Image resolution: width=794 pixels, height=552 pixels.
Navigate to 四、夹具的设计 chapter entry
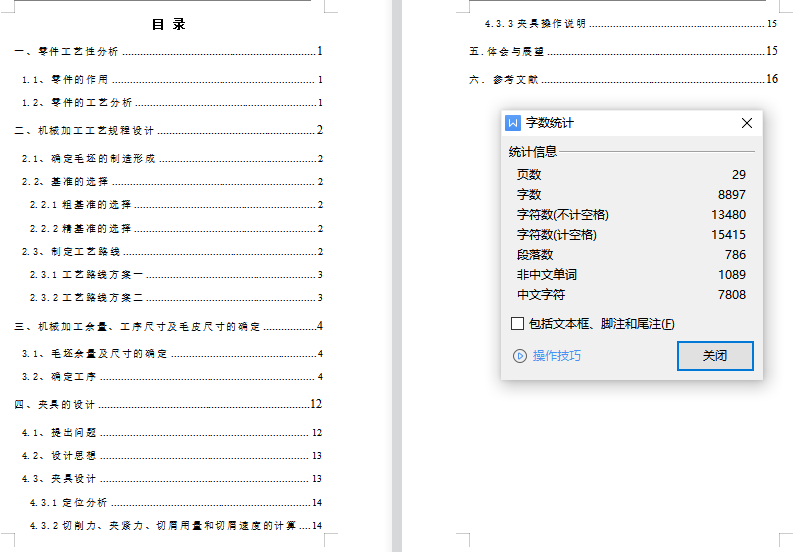point(55,405)
